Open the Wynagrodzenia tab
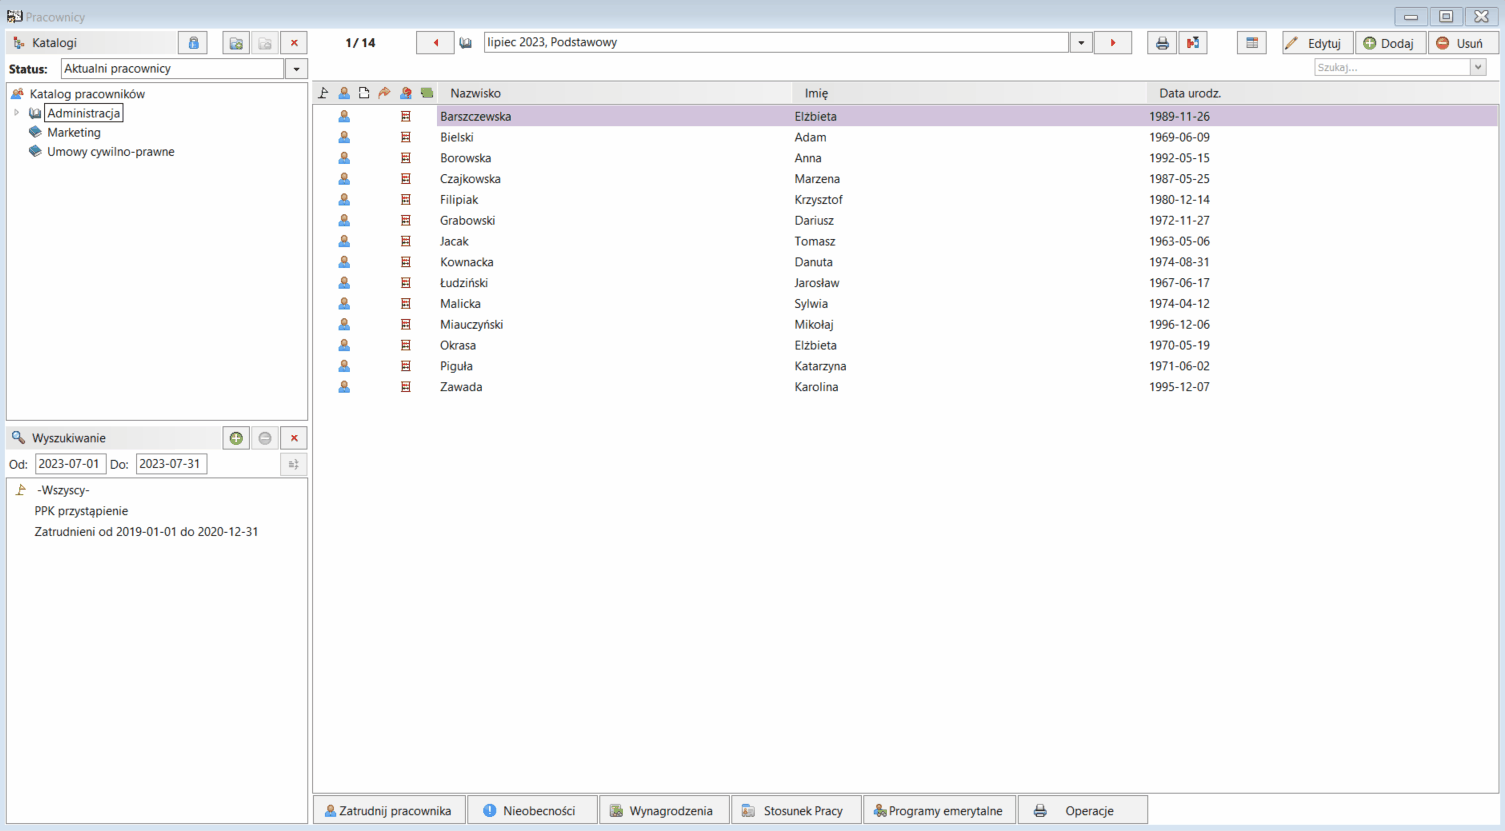 (x=664, y=810)
